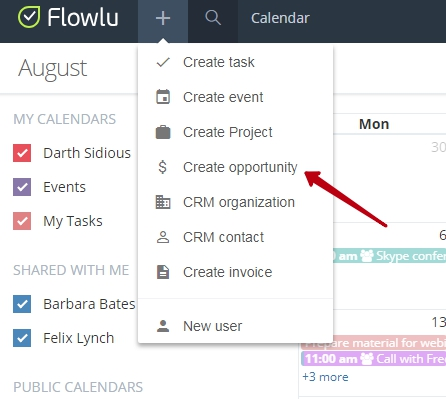Disable the My Tasks calendar checkbox
The width and height of the screenshot is (446, 399).
[x=22, y=221]
